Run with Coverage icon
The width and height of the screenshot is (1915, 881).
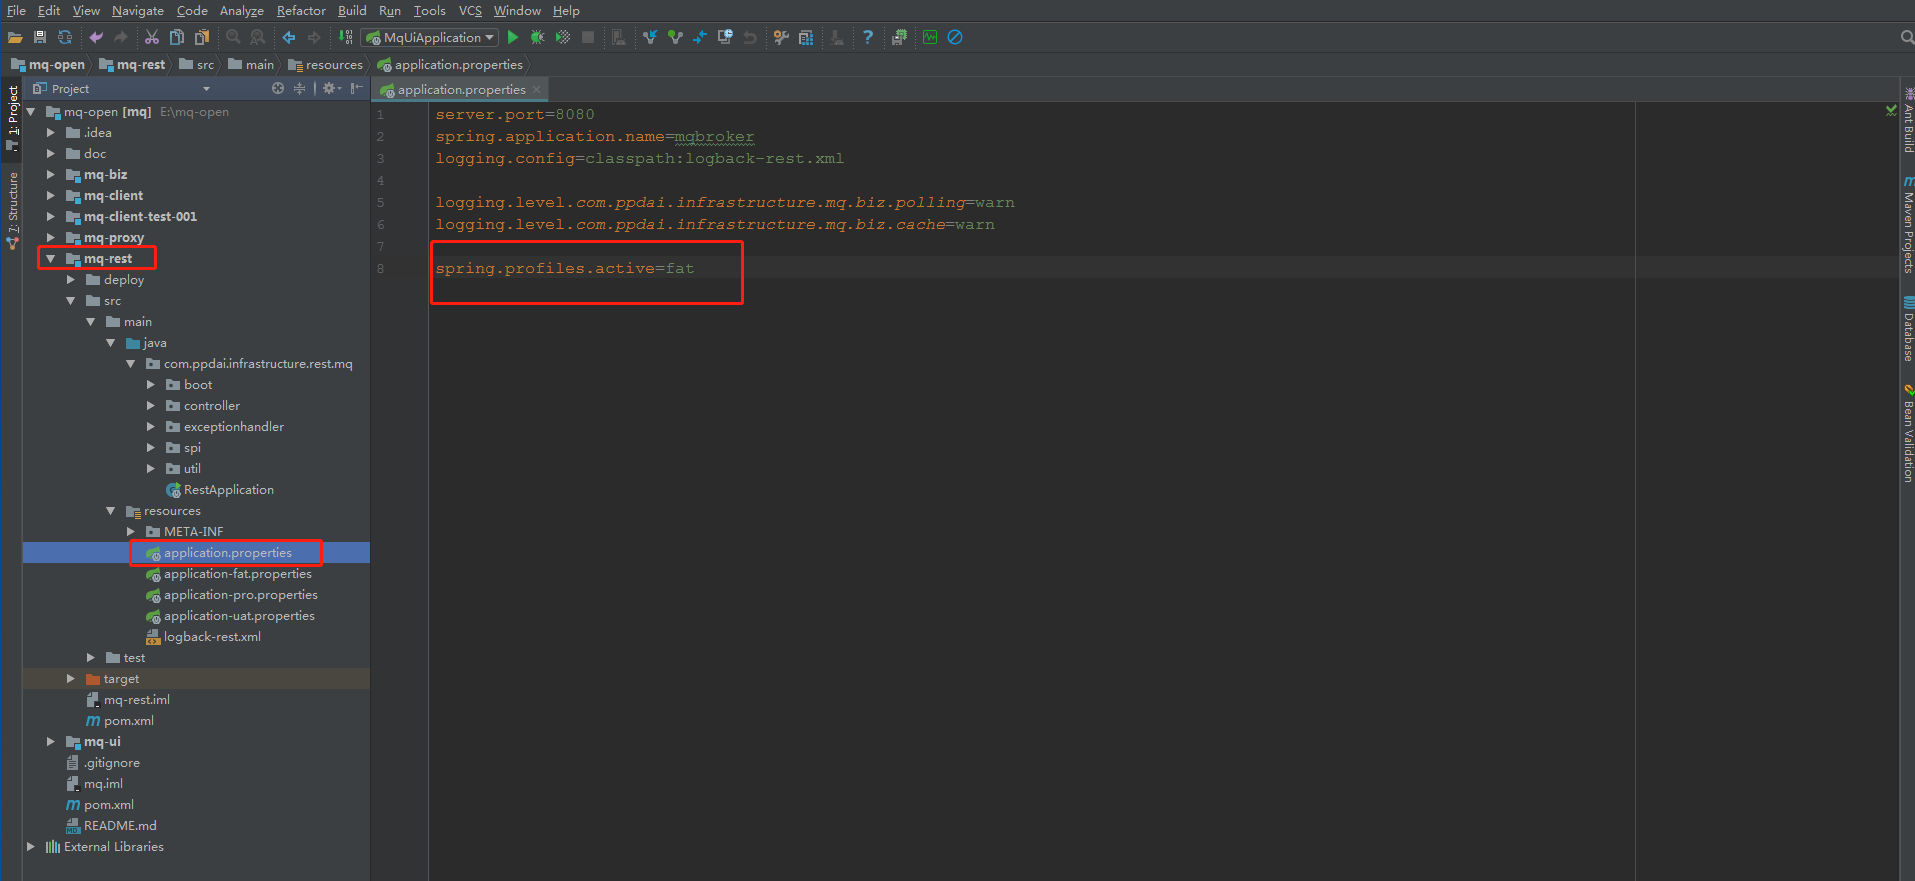coord(563,37)
